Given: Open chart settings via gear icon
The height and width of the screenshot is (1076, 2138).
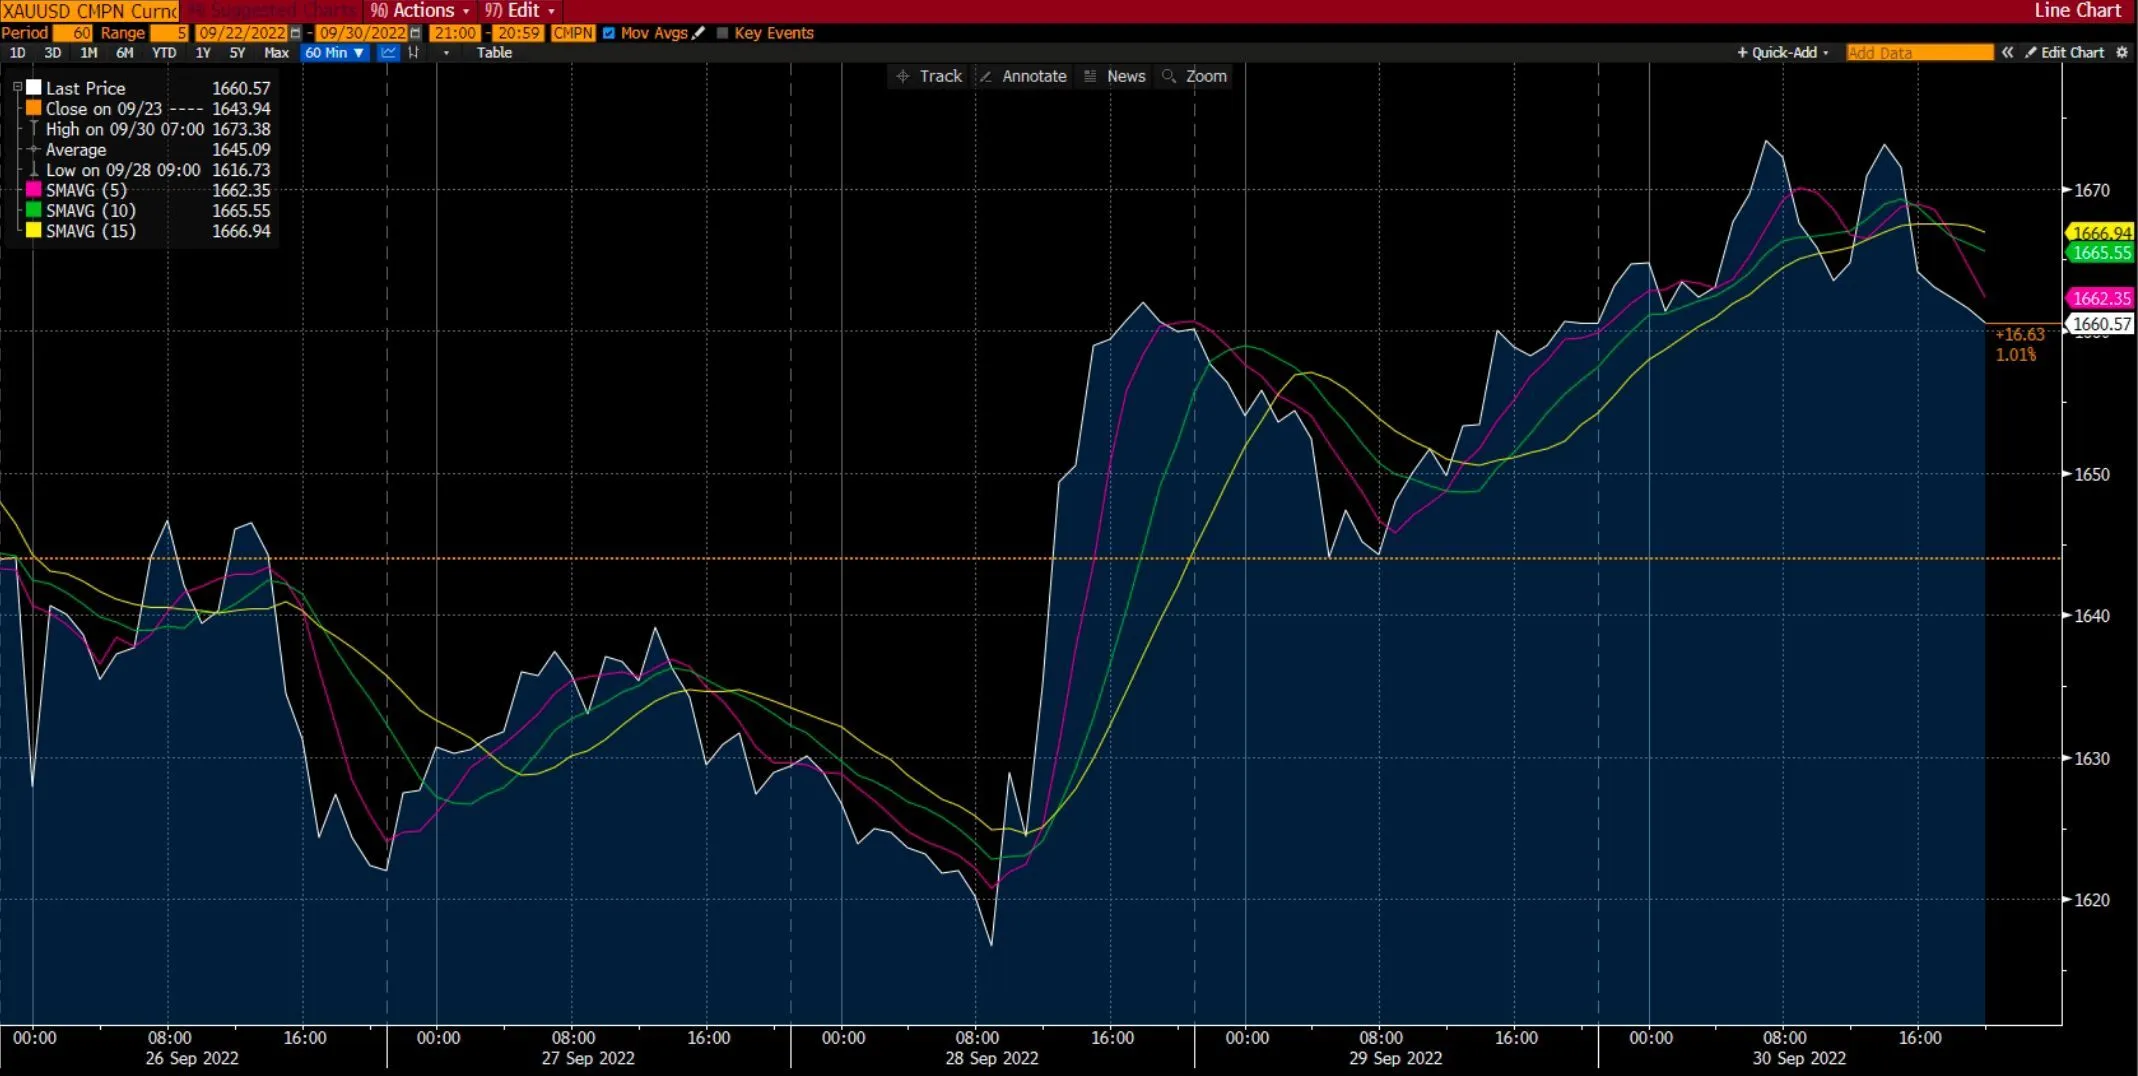Looking at the screenshot, I should [2123, 52].
